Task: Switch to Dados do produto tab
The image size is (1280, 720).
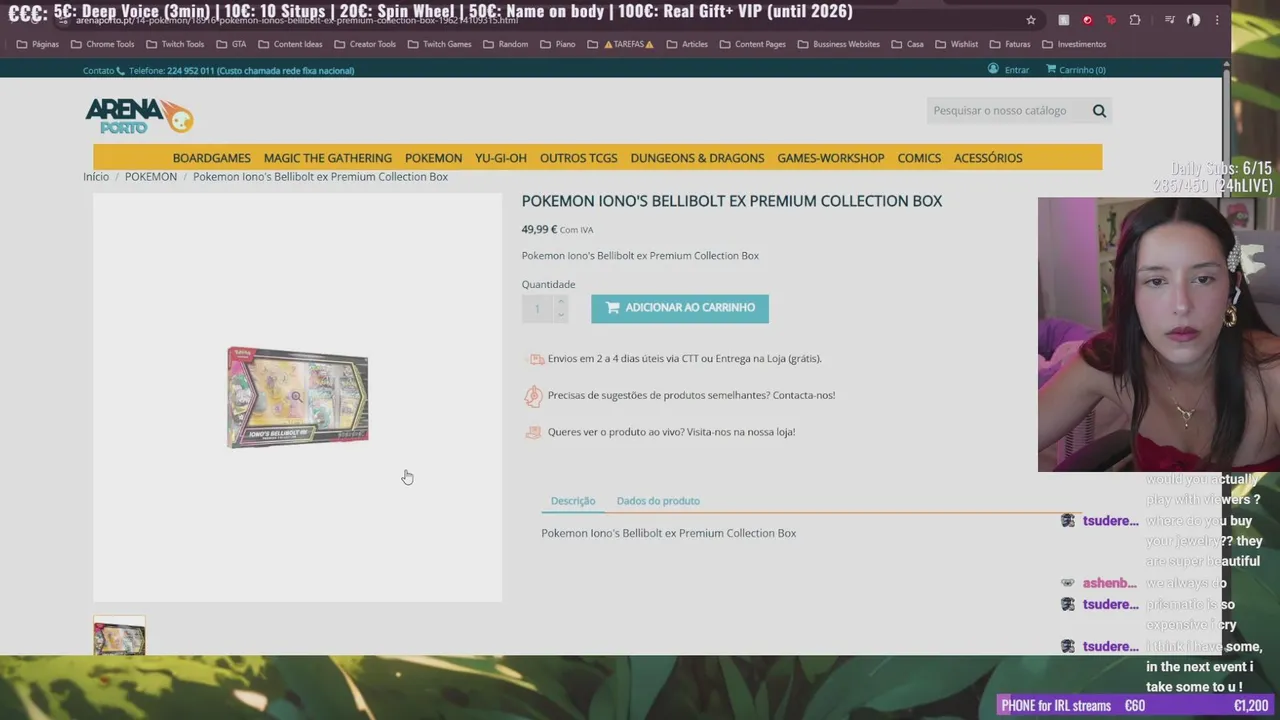Action: [658, 501]
